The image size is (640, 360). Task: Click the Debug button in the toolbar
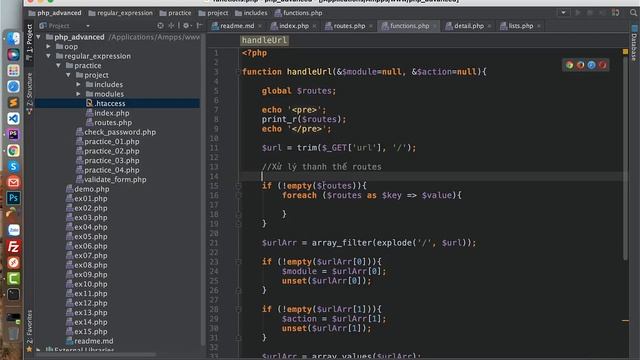(x=590, y=13)
